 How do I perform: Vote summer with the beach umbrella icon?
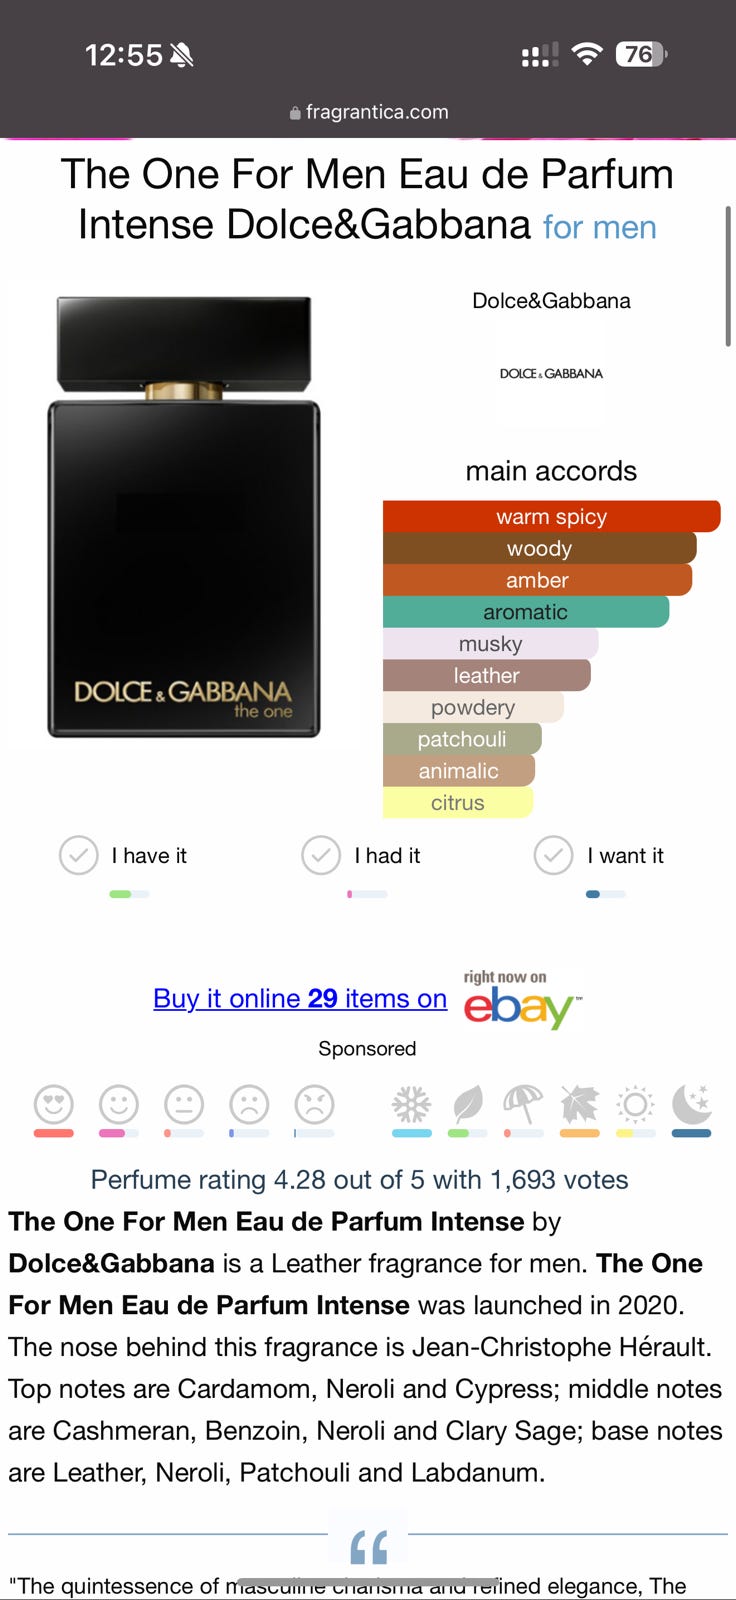[523, 1105]
